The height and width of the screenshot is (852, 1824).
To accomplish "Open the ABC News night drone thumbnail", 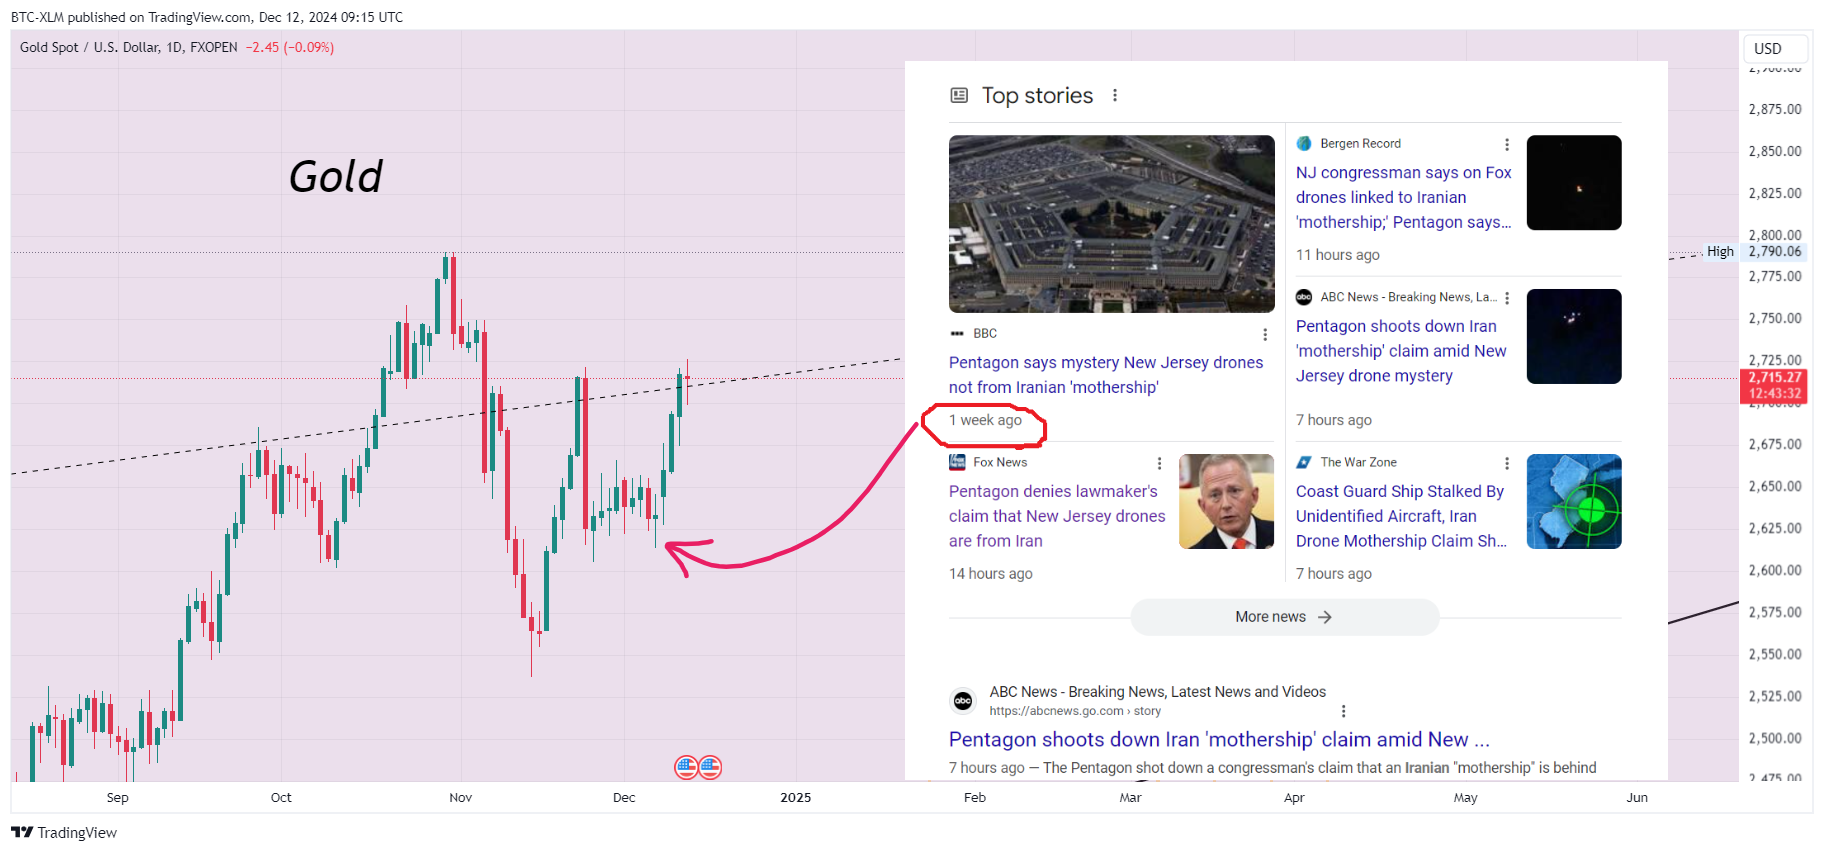I will tap(1574, 336).
